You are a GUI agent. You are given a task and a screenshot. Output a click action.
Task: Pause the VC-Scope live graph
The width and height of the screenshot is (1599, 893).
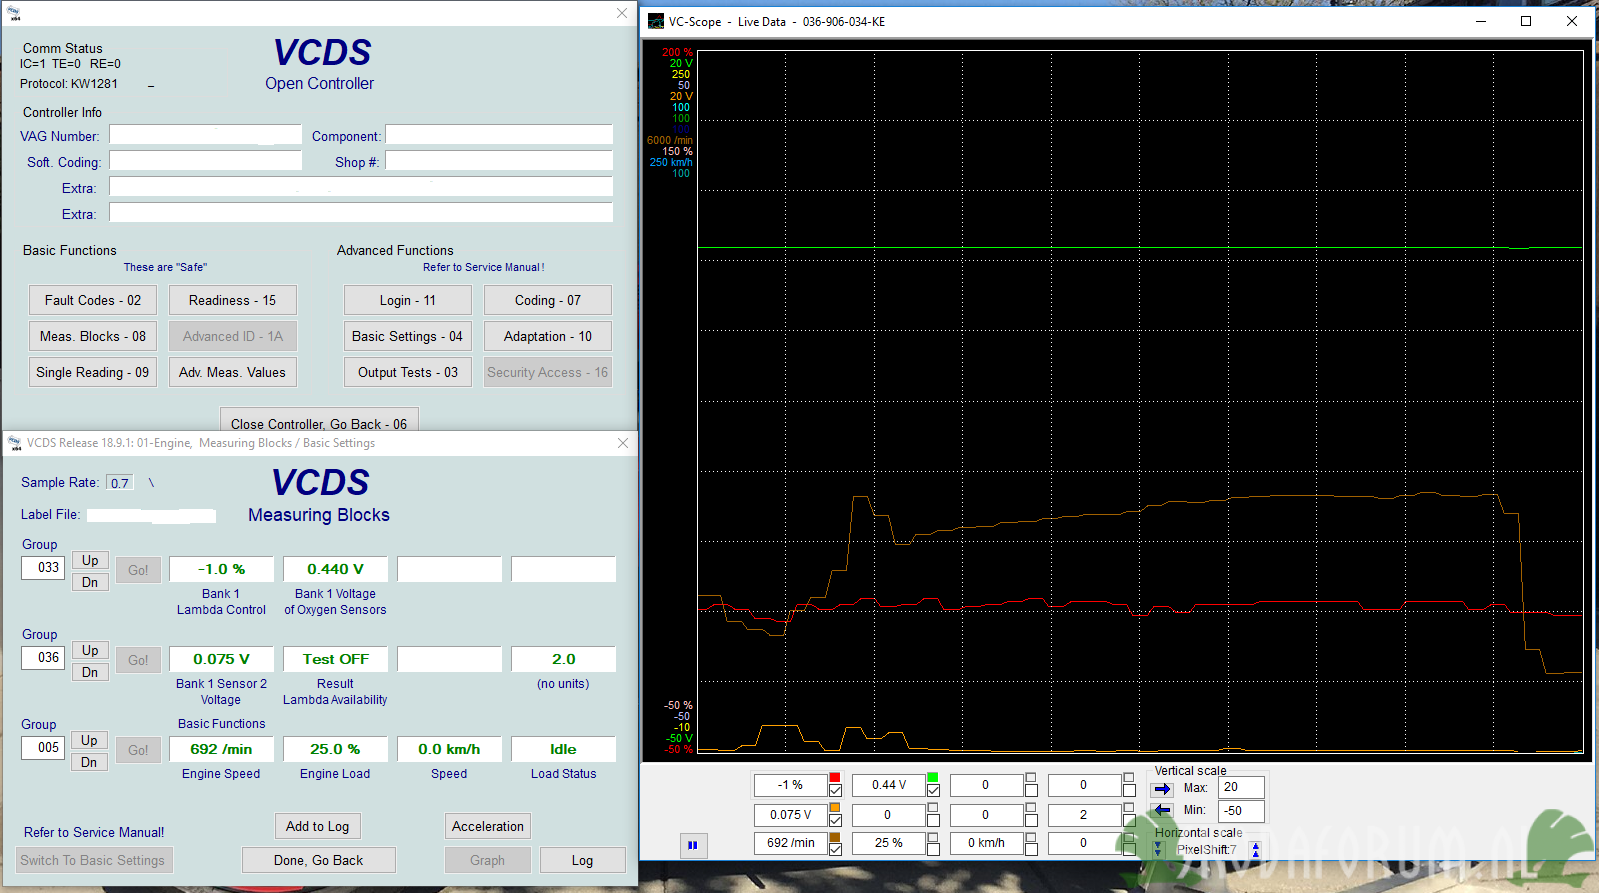tap(692, 845)
